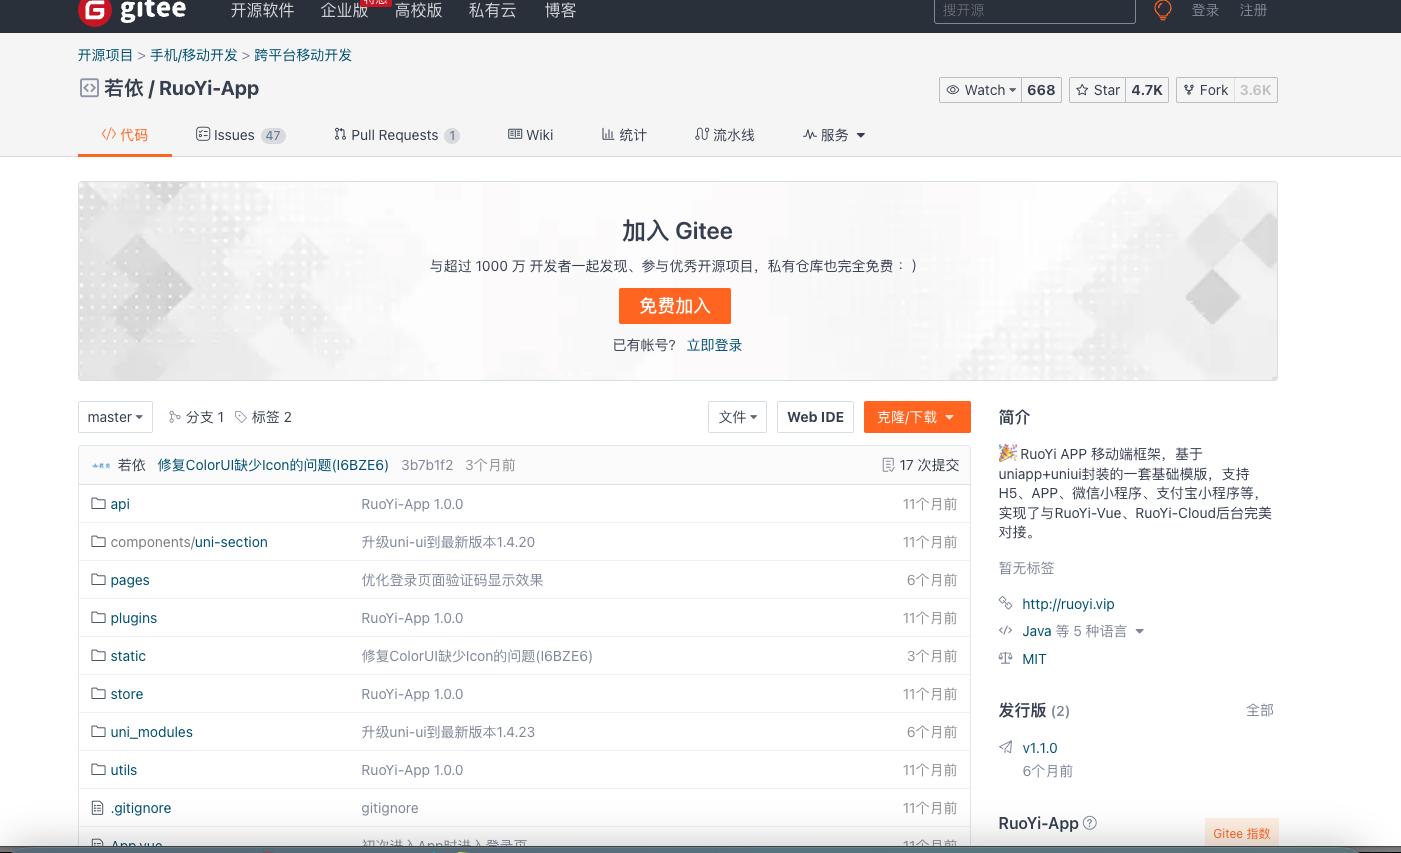The height and width of the screenshot is (853, 1401).
Task: Click the commit history icon 17 次提交
Action: (x=888, y=465)
